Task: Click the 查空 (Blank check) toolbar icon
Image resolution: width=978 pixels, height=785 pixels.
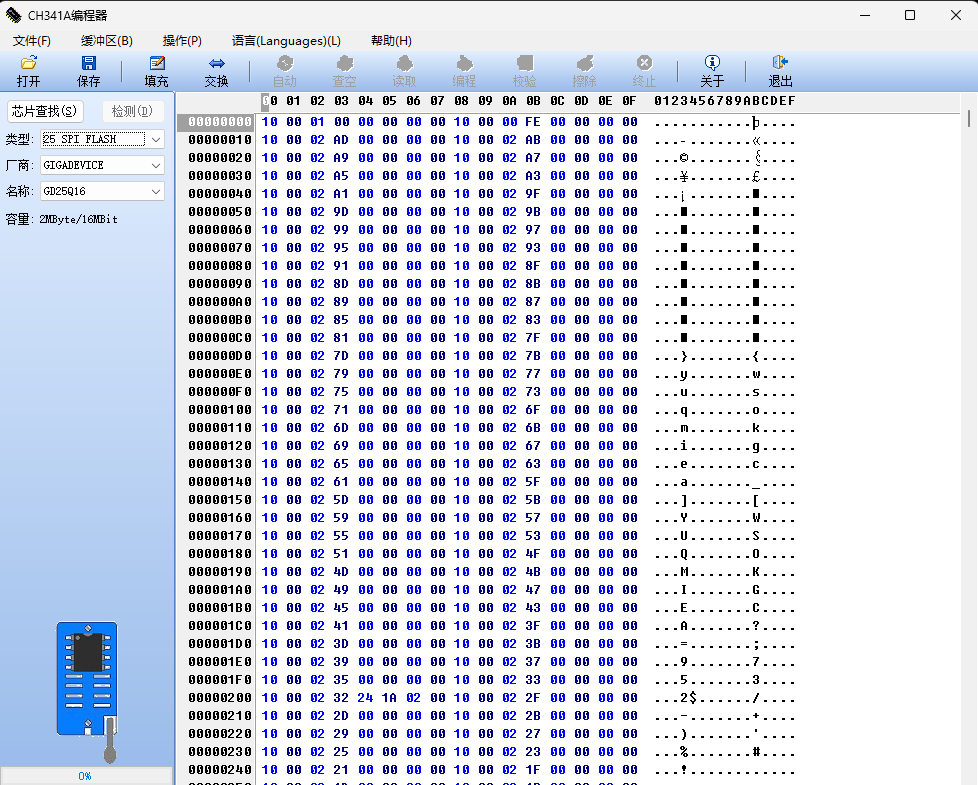Action: [x=344, y=70]
